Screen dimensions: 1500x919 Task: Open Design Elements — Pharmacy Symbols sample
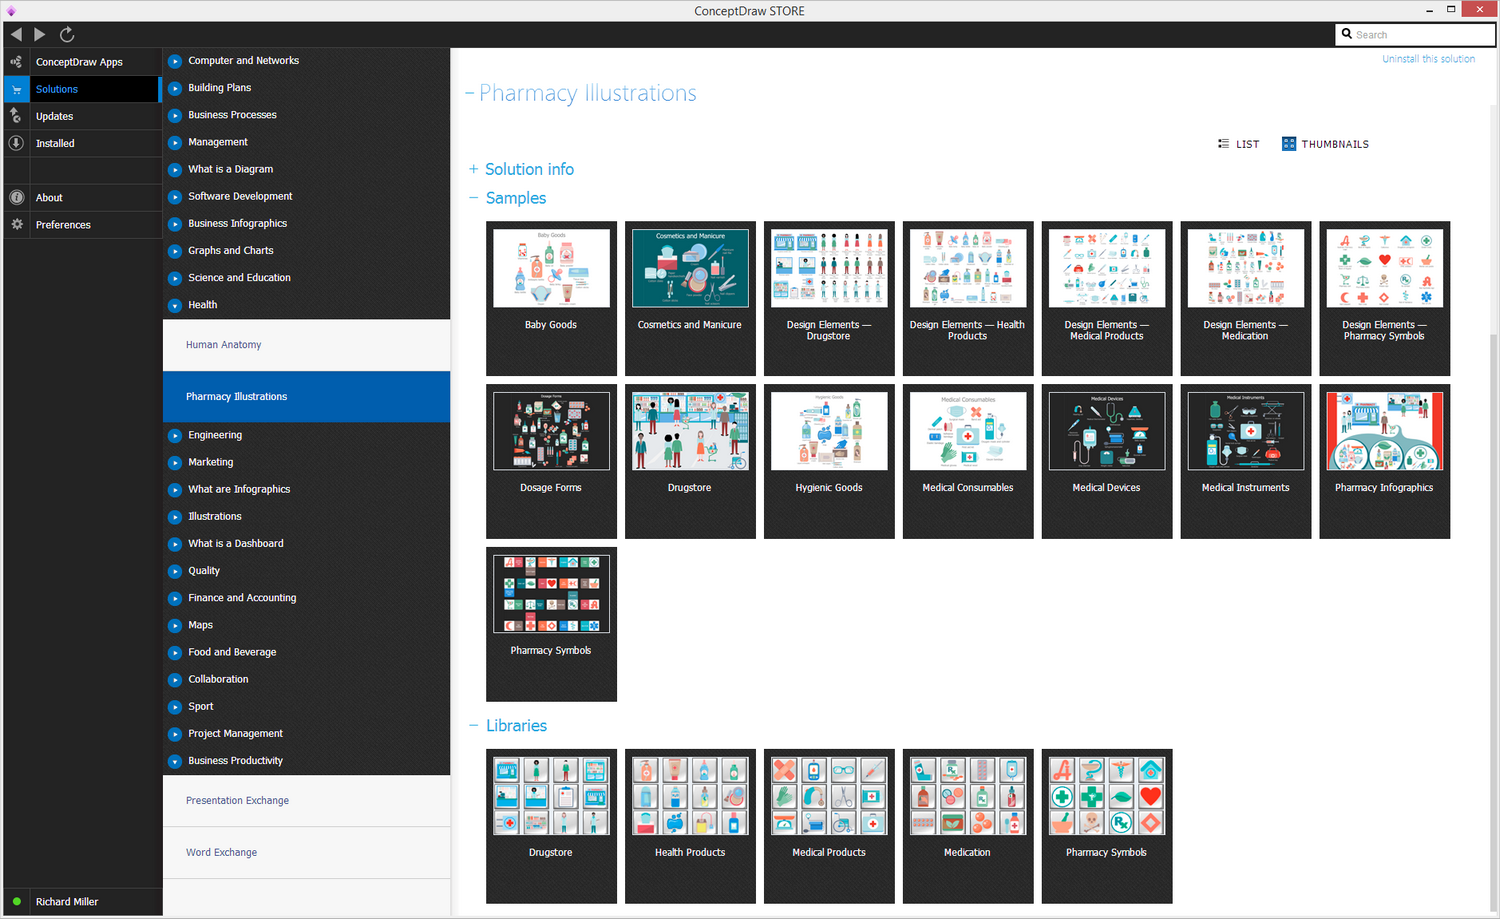pos(1385,298)
